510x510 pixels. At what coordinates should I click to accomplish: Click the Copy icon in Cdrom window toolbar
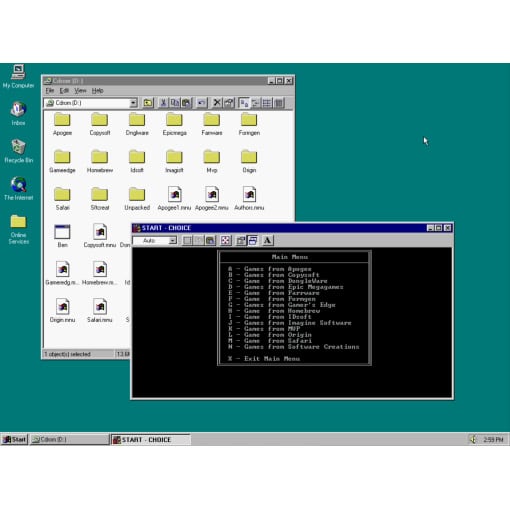click(x=174, y=103)
